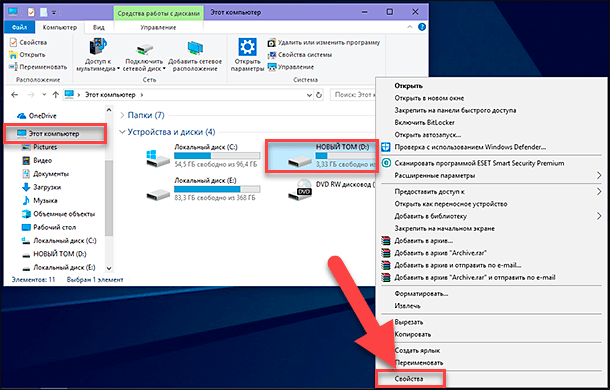Select the Local Disk (C:) drive icon
This screenshot has width=610, height=390.
[x=158, y=158]
